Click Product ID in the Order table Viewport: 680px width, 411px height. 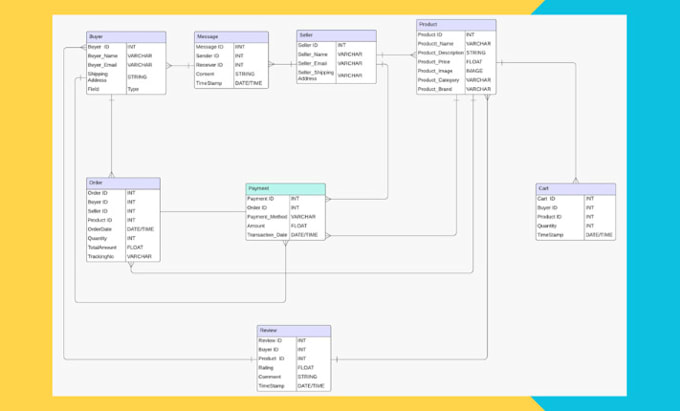click(100, 220)
